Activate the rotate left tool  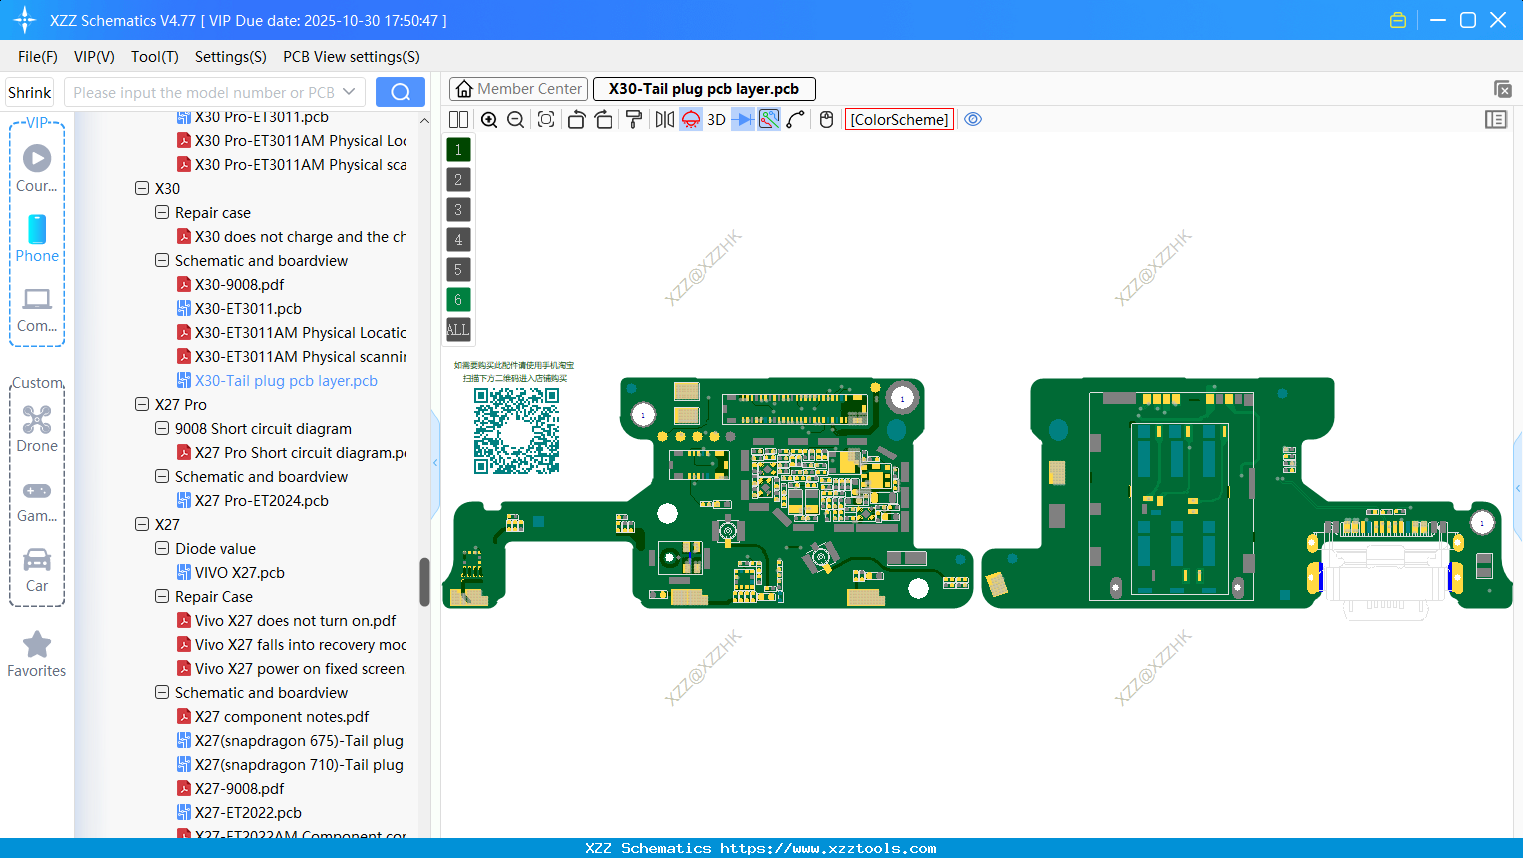tap(576, 119)
